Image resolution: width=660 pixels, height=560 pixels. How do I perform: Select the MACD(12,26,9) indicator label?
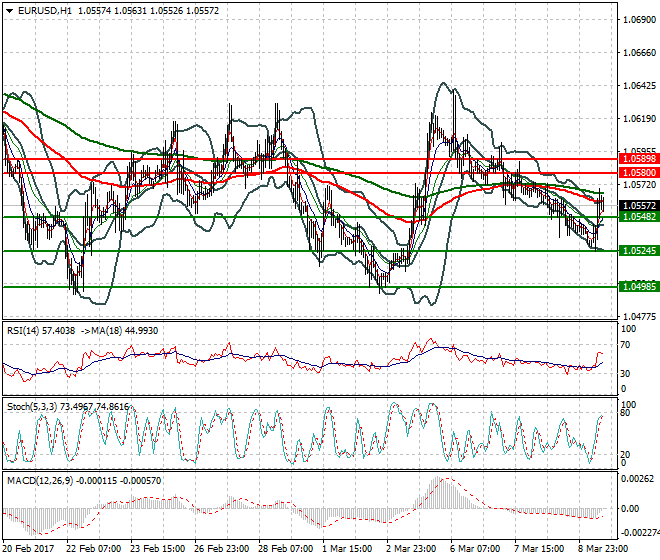[x=40, y=481]
